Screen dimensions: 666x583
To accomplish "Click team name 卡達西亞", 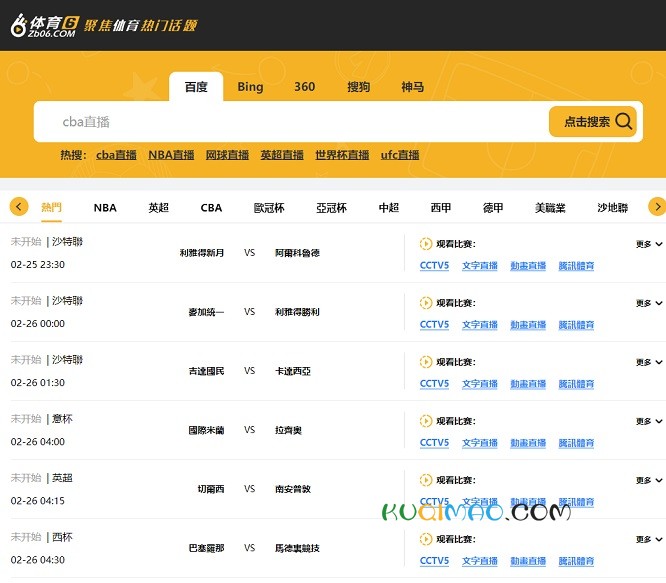I will coord(293,371).
